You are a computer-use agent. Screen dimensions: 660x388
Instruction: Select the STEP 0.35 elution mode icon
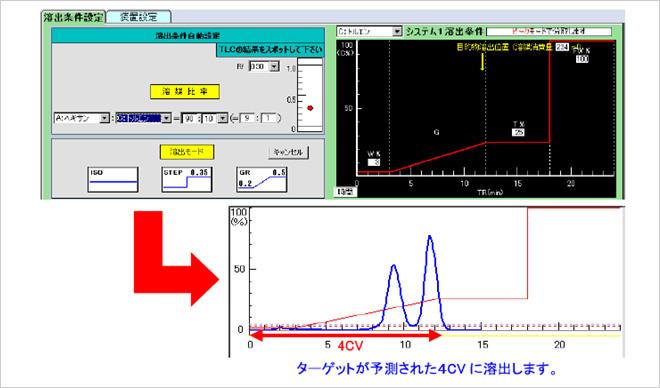point(187,180)
